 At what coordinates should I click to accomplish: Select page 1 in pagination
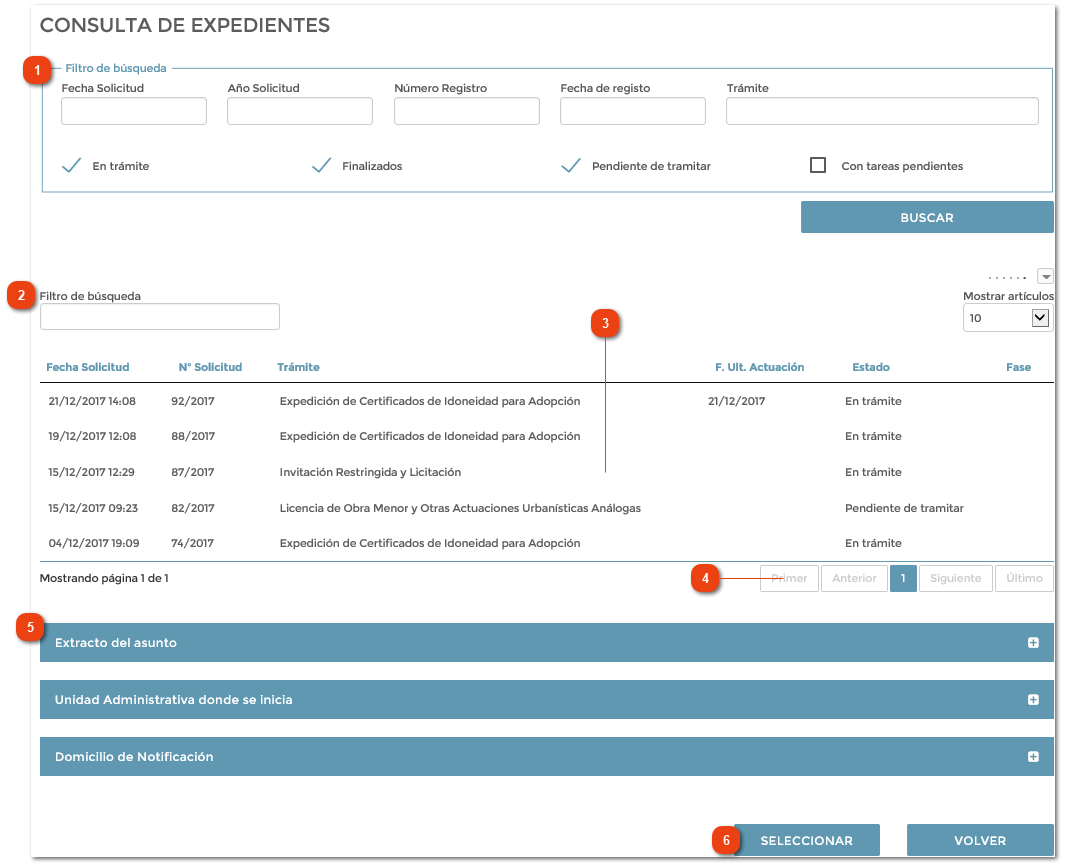(903, 578)
